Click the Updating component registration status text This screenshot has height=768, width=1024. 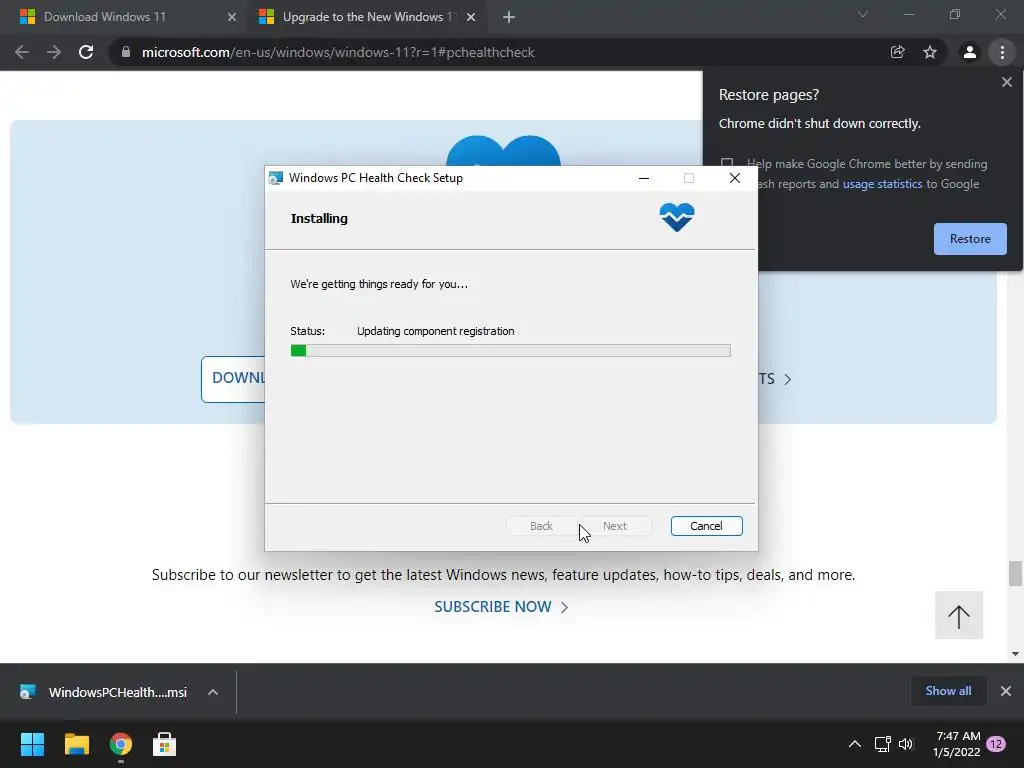click(x=436, y=331)
